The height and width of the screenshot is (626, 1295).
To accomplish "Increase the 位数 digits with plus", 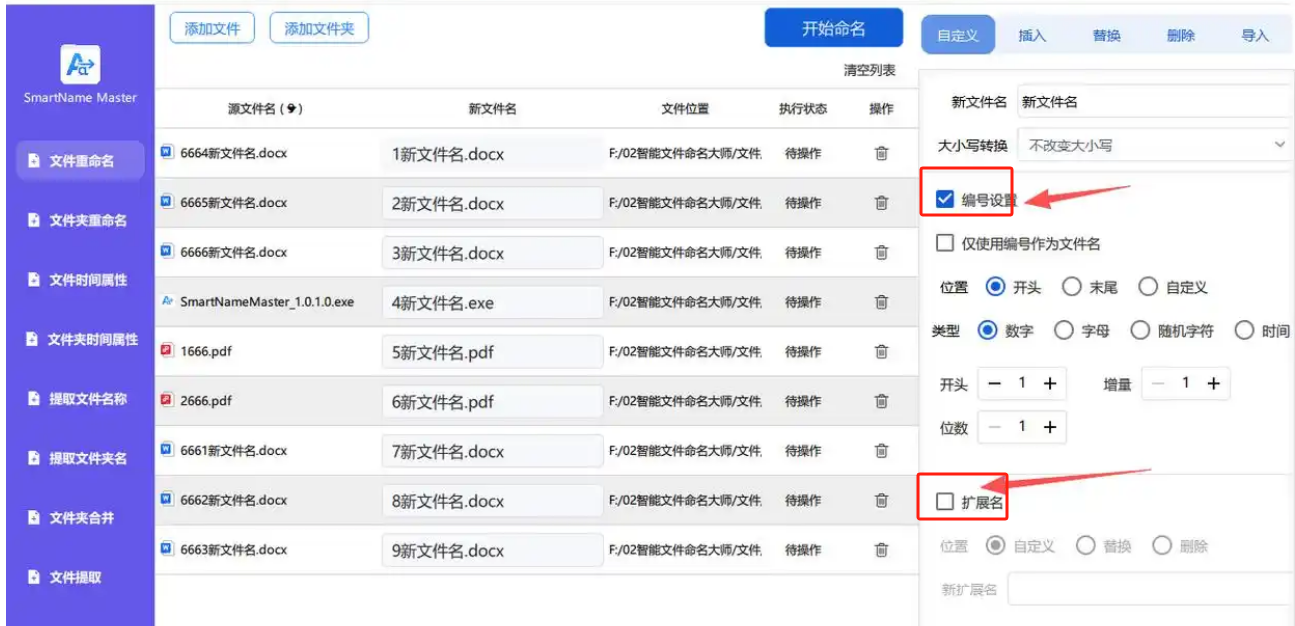I will point(1050,427).
